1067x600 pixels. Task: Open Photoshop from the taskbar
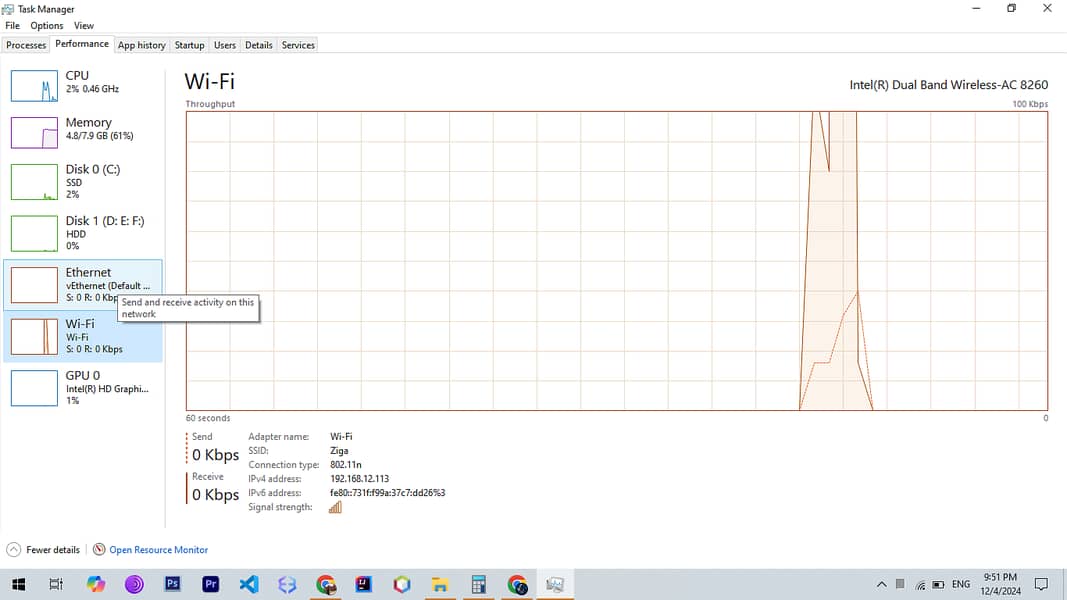(172, 584)
